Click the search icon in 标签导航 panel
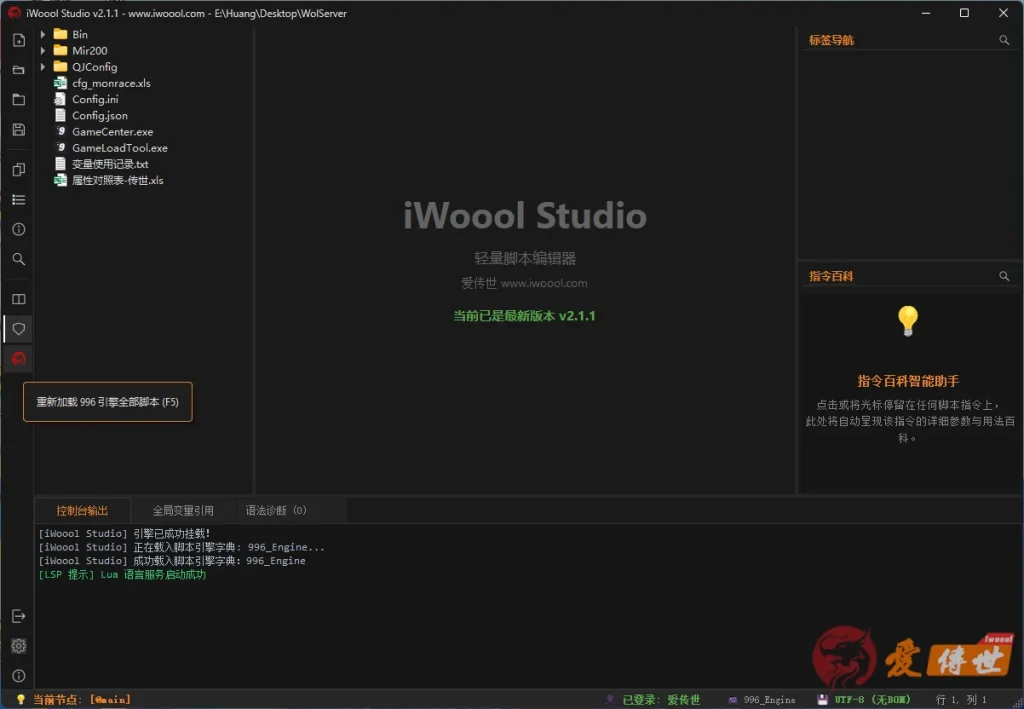 1004,40
